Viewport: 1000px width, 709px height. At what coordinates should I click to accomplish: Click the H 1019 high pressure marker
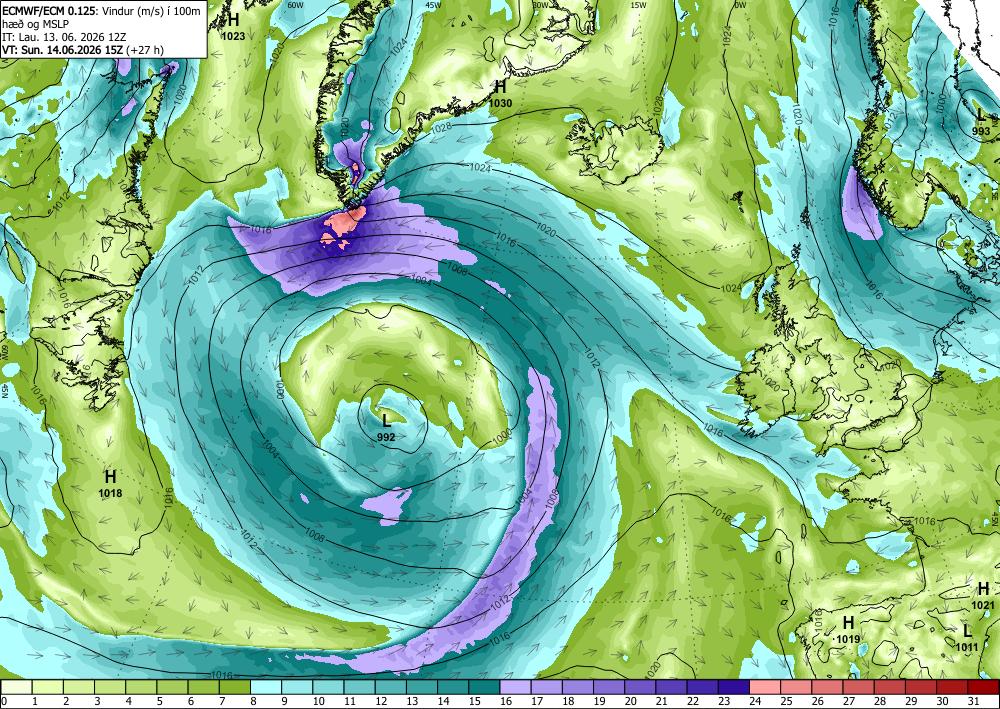(x=848, y=629)
